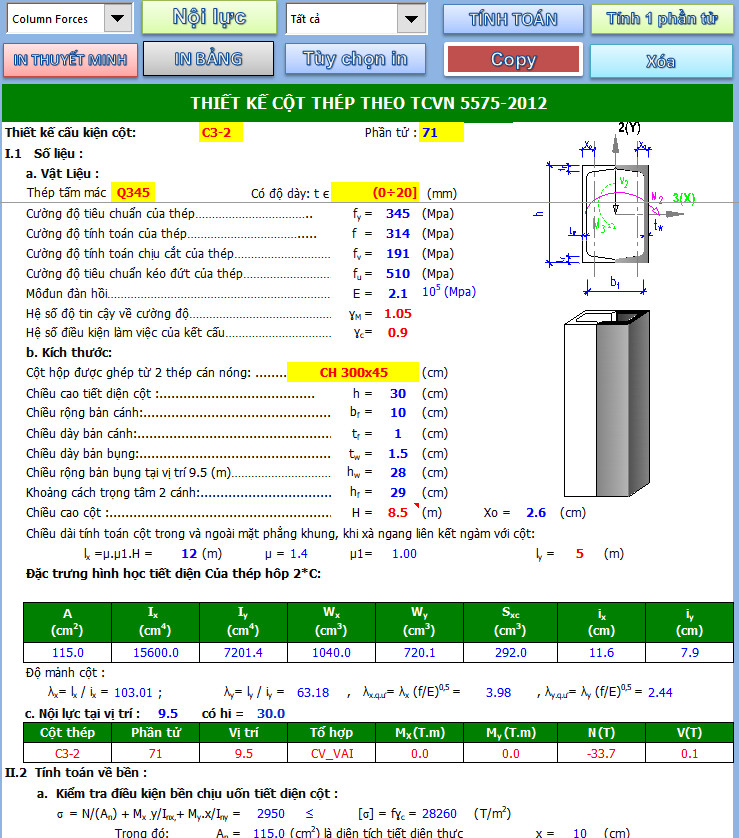Viewport: 739px width, 838px height.
Task: Select Wy cell '720.1'
Action: (419, 653)
